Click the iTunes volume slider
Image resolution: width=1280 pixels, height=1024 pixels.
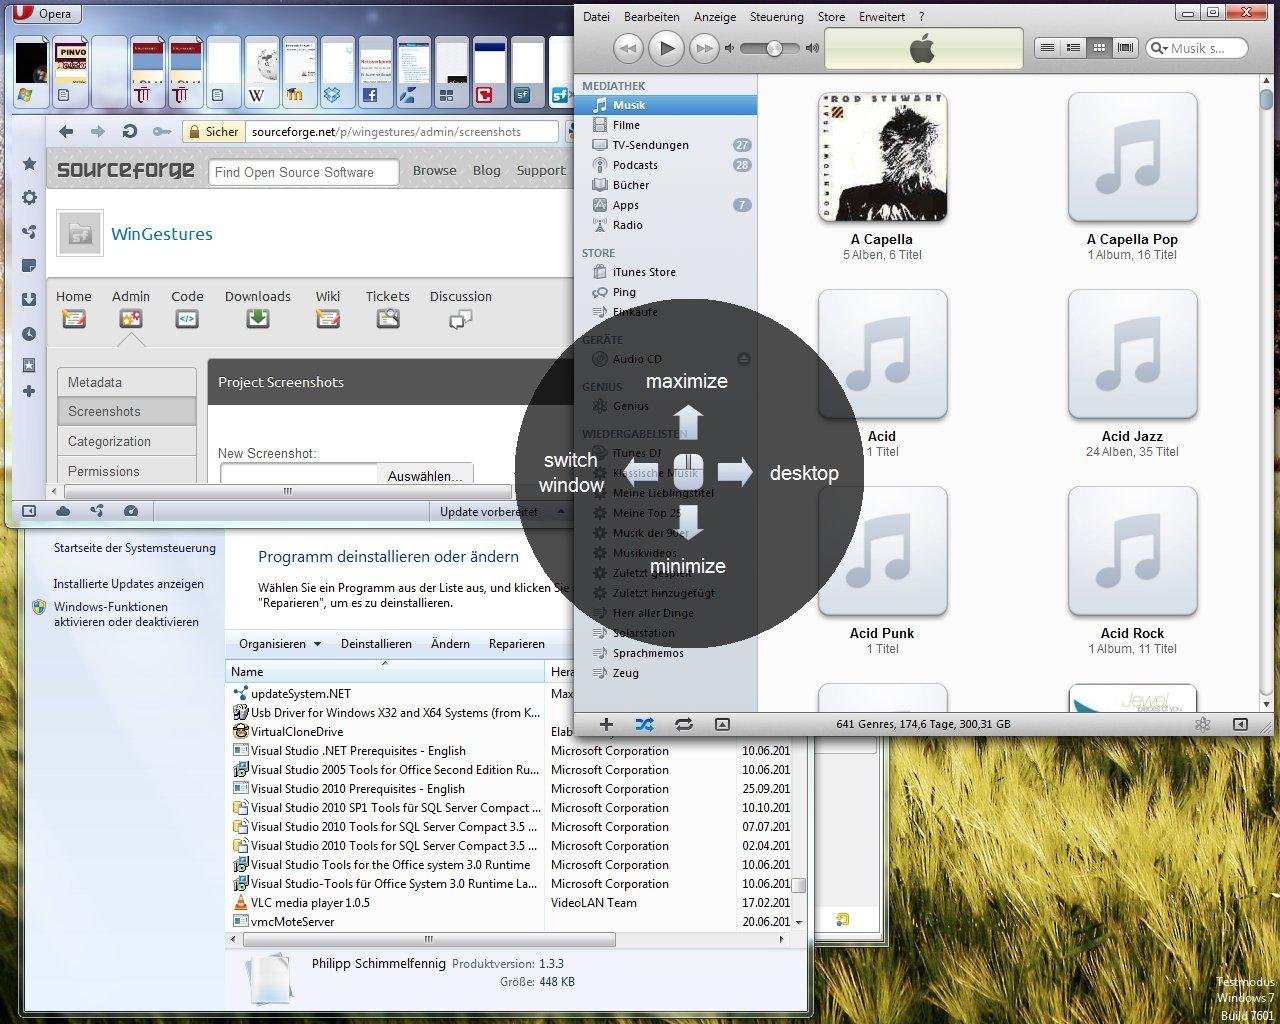coord(775,48)
